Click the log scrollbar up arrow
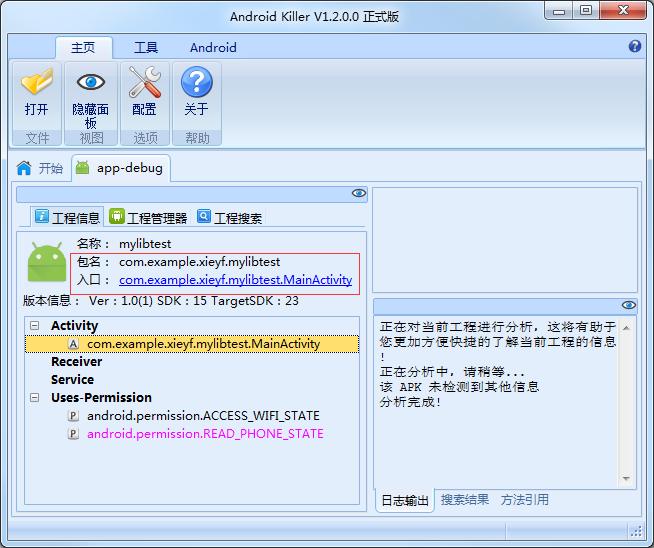 626,328
